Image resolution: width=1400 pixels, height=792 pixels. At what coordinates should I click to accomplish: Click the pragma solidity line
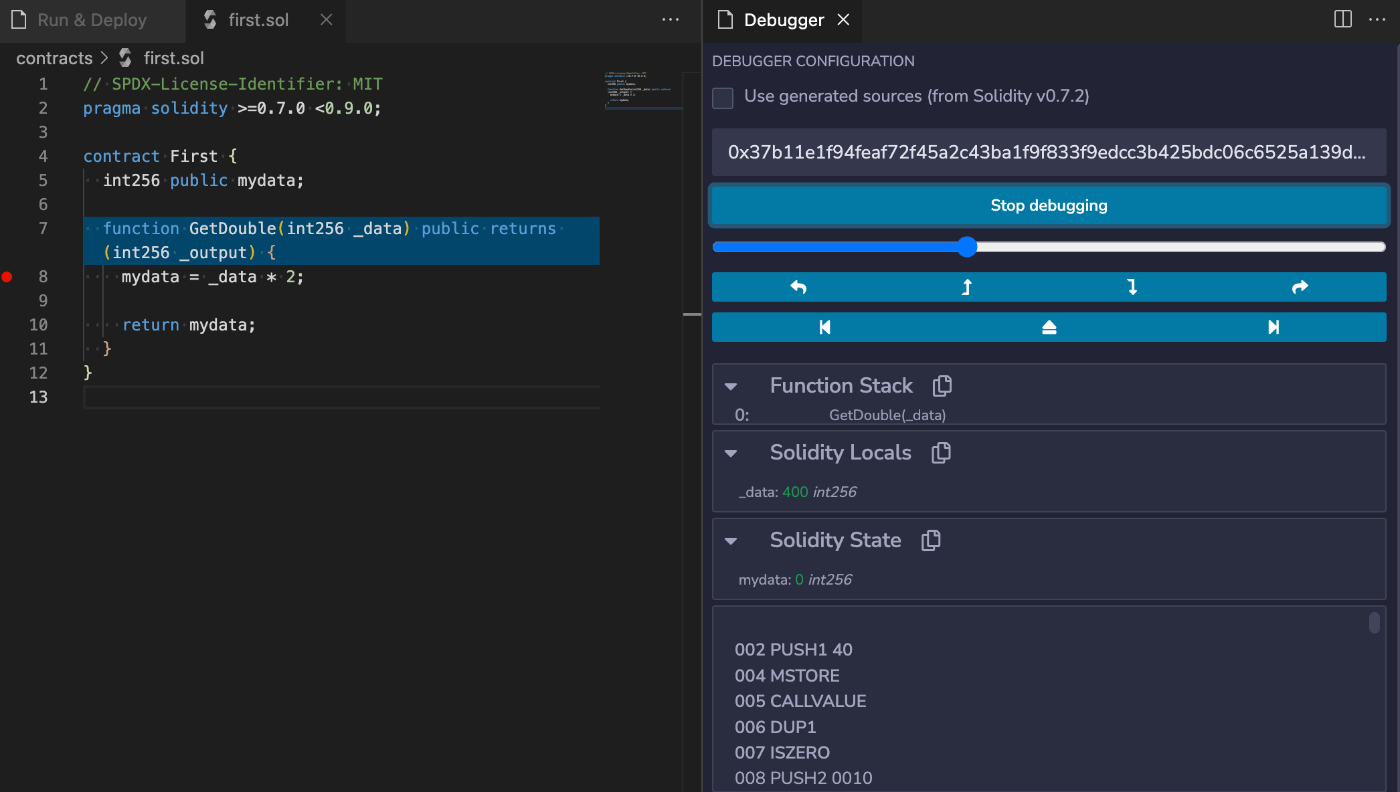(232, 108)
